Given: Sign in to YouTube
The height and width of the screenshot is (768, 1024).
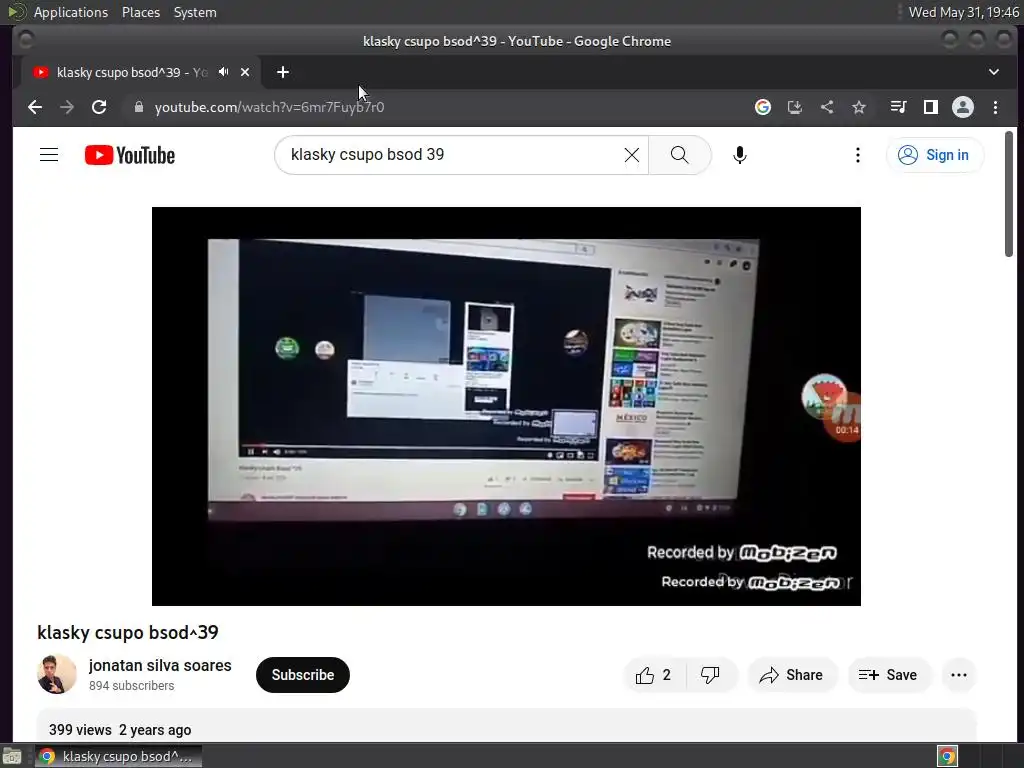Looking at the screenshot, I should pyautogui.click(x=935, y=155).
